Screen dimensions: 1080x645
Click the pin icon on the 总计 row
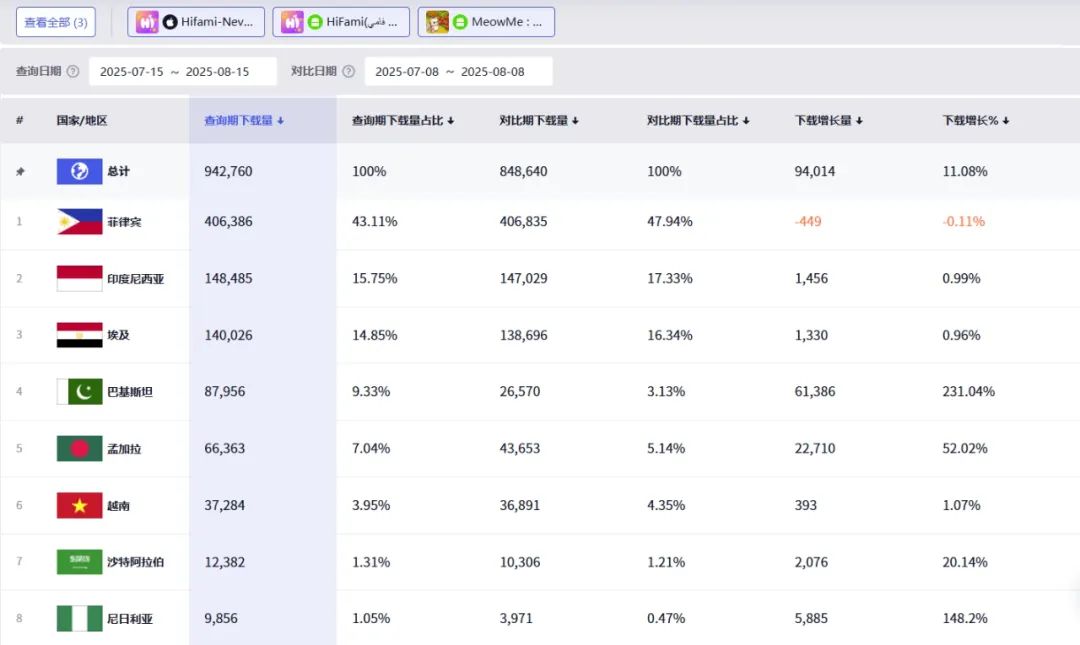19,172
